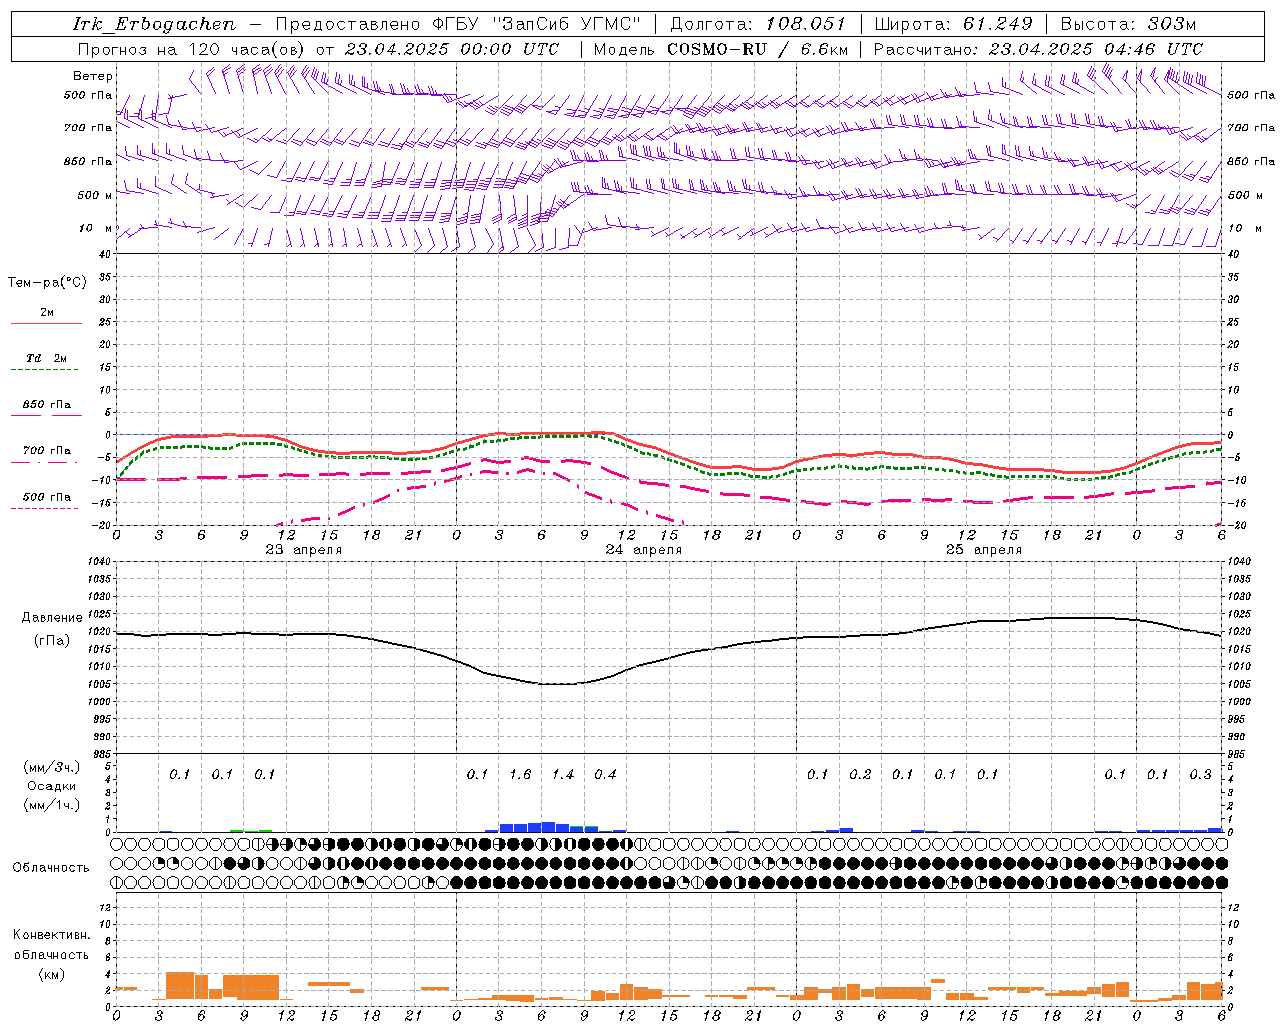Click the "Тем-ра(°C)" temperature panel label
Screen dimensions: 1280x1024
47,283
